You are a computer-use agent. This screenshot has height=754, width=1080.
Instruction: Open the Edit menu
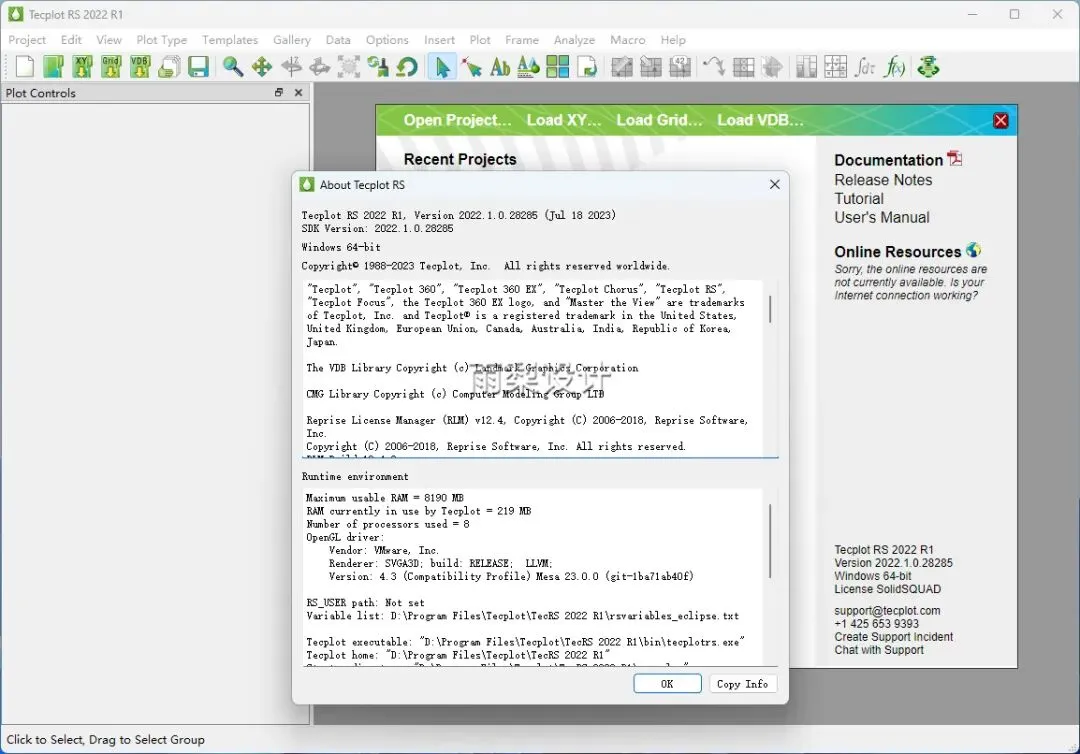pyautogui.click(x=71, y=40)
